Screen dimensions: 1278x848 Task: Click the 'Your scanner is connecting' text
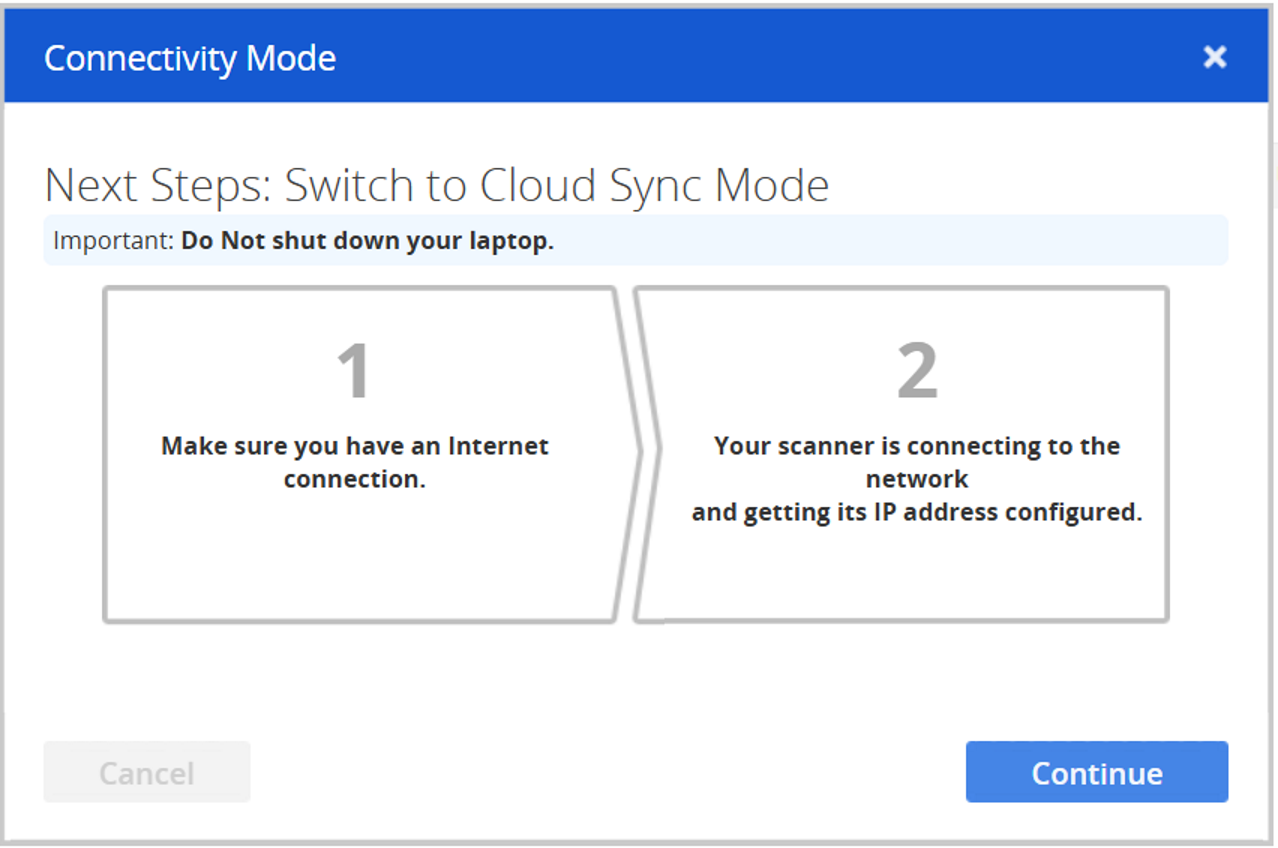pos(916,446)
